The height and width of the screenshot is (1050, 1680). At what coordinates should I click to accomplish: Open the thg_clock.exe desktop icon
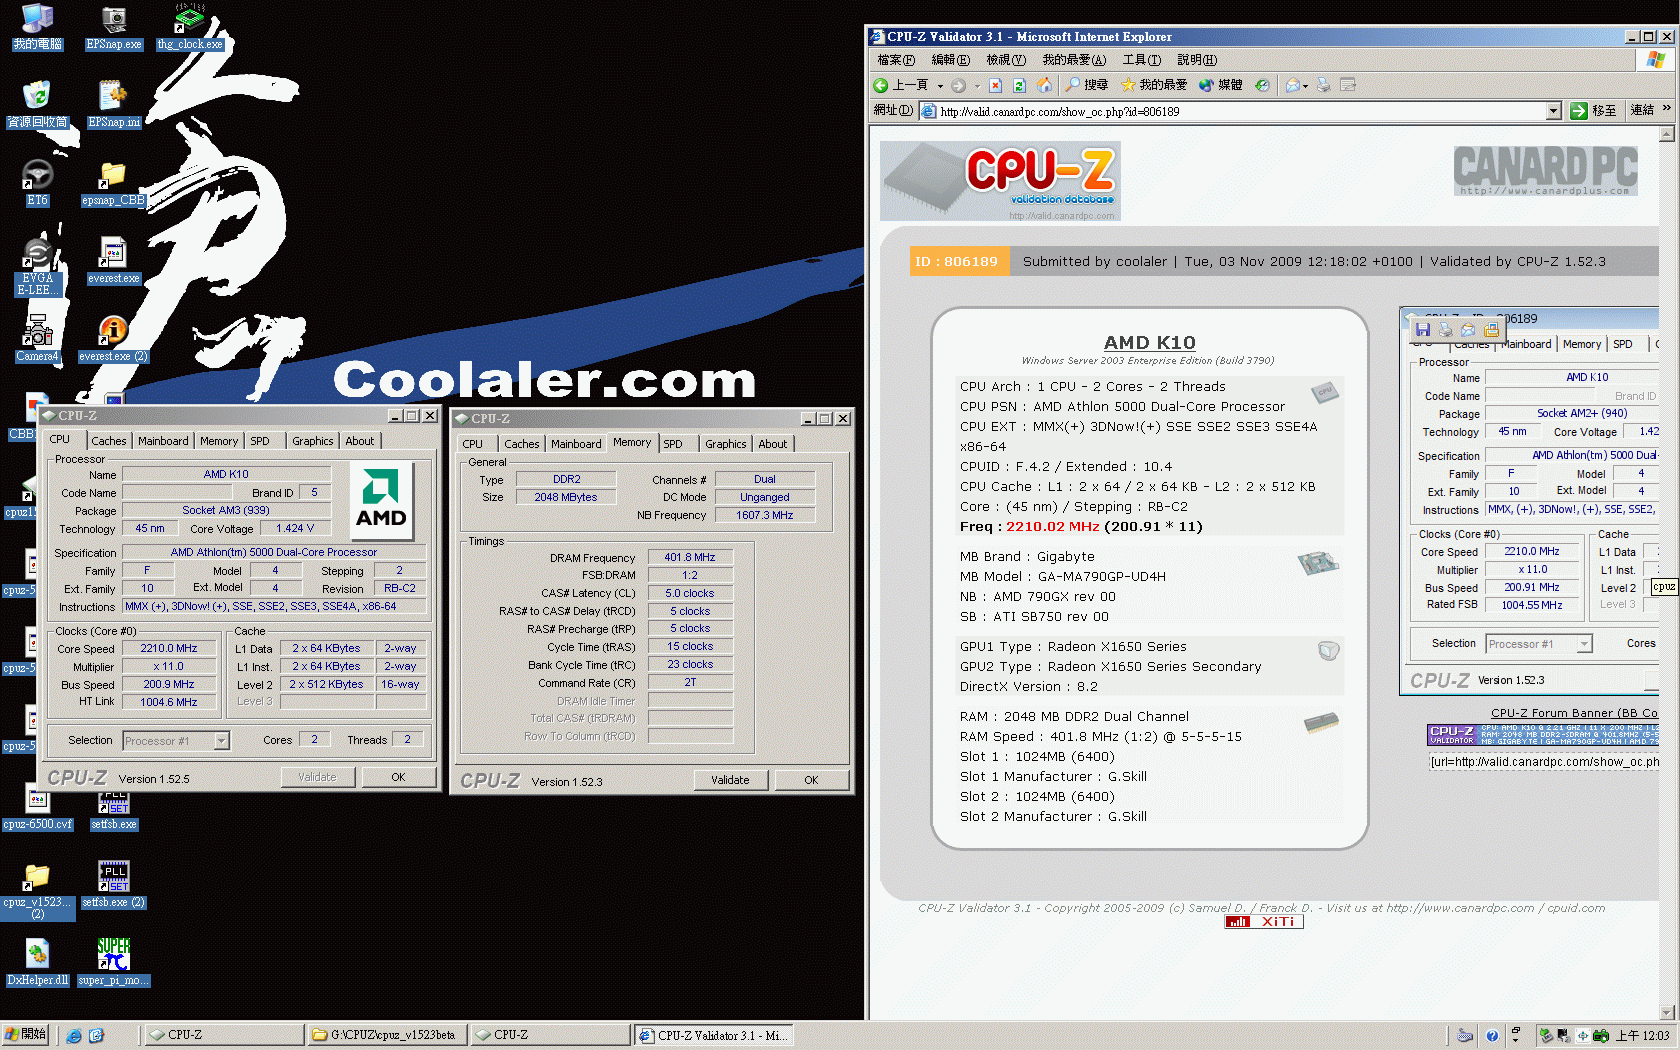point(190,27)
